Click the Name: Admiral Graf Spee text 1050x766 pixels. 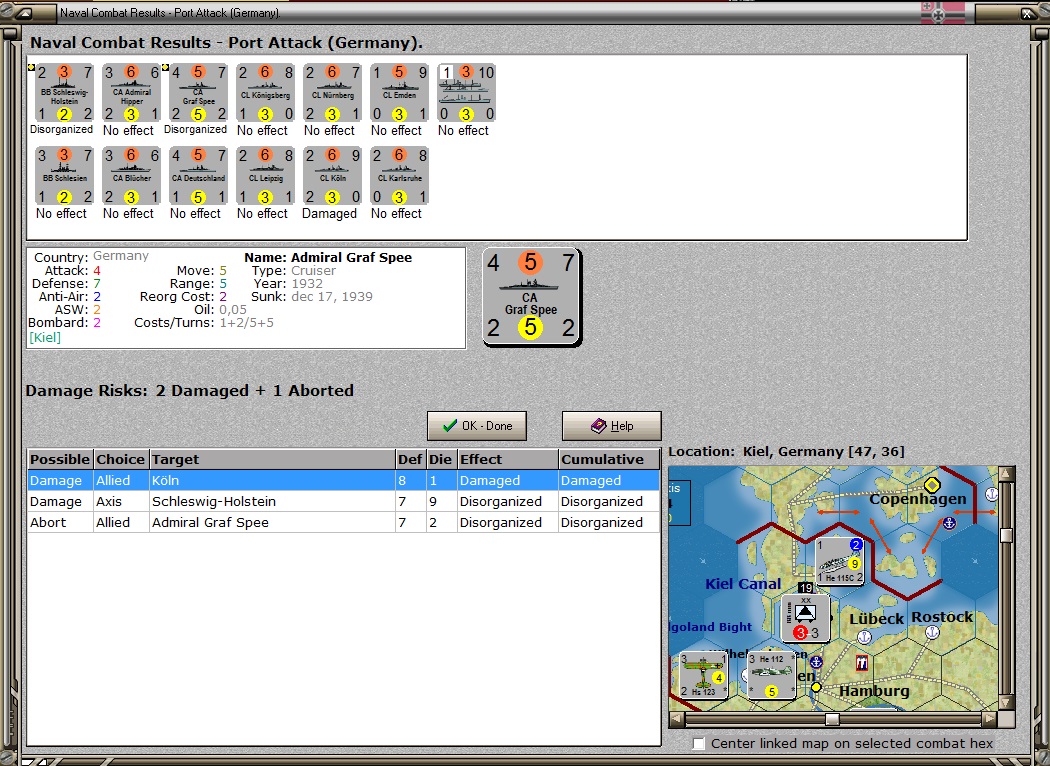[x=328, y=257]
